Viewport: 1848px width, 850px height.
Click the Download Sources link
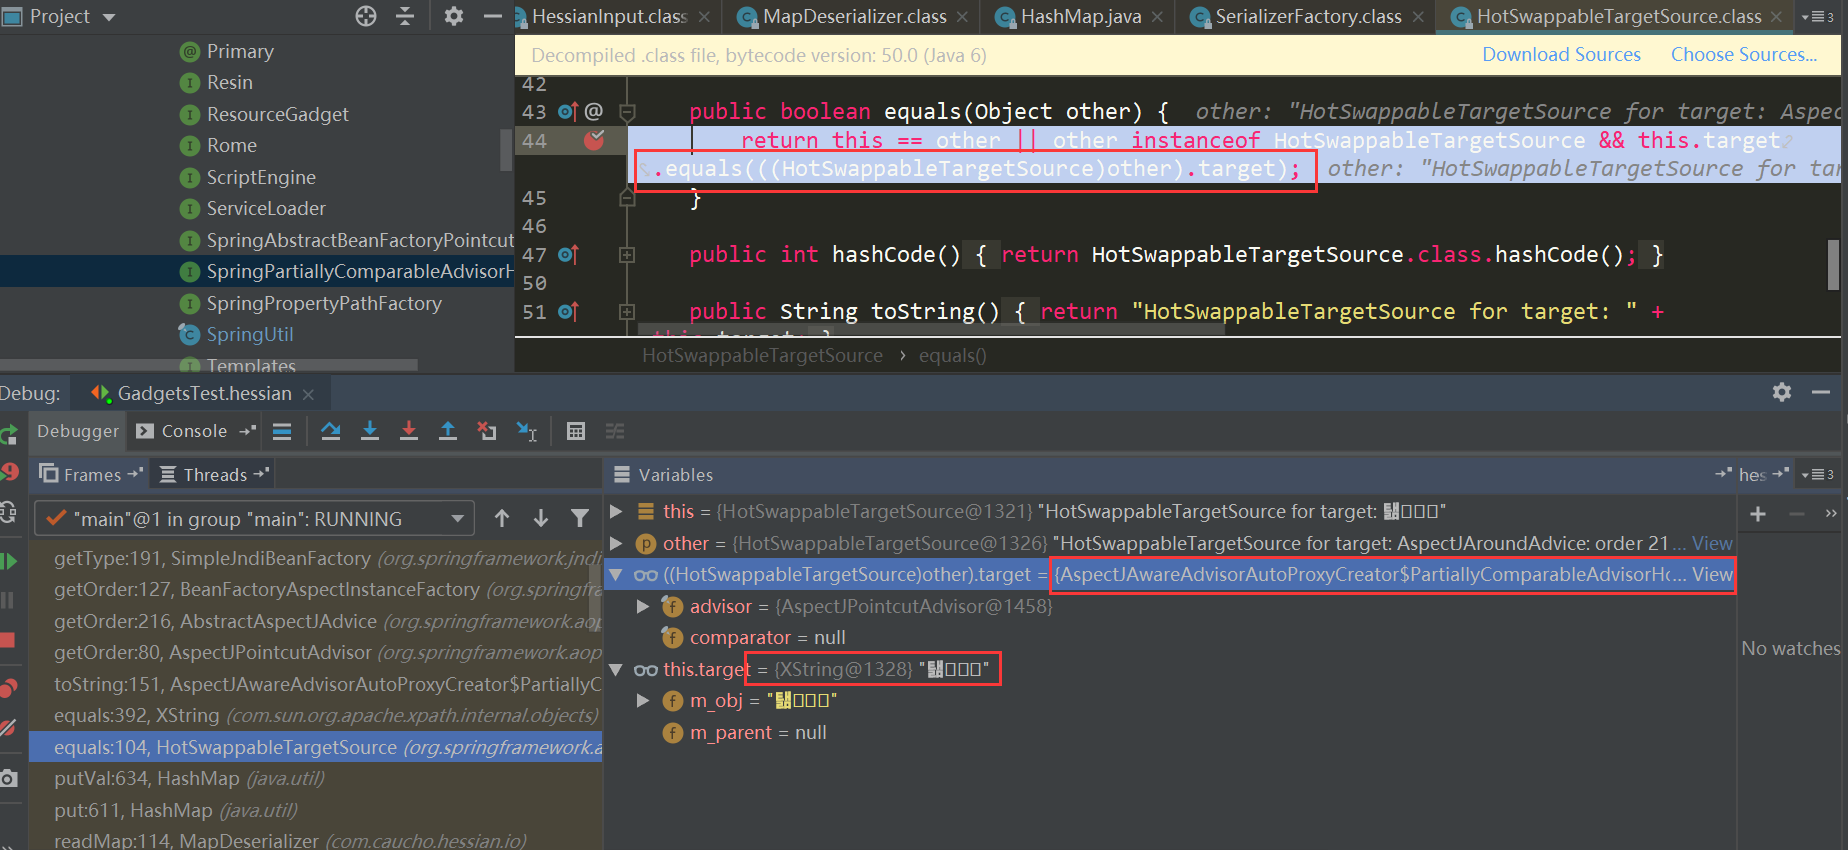(x=1561, y=55)
